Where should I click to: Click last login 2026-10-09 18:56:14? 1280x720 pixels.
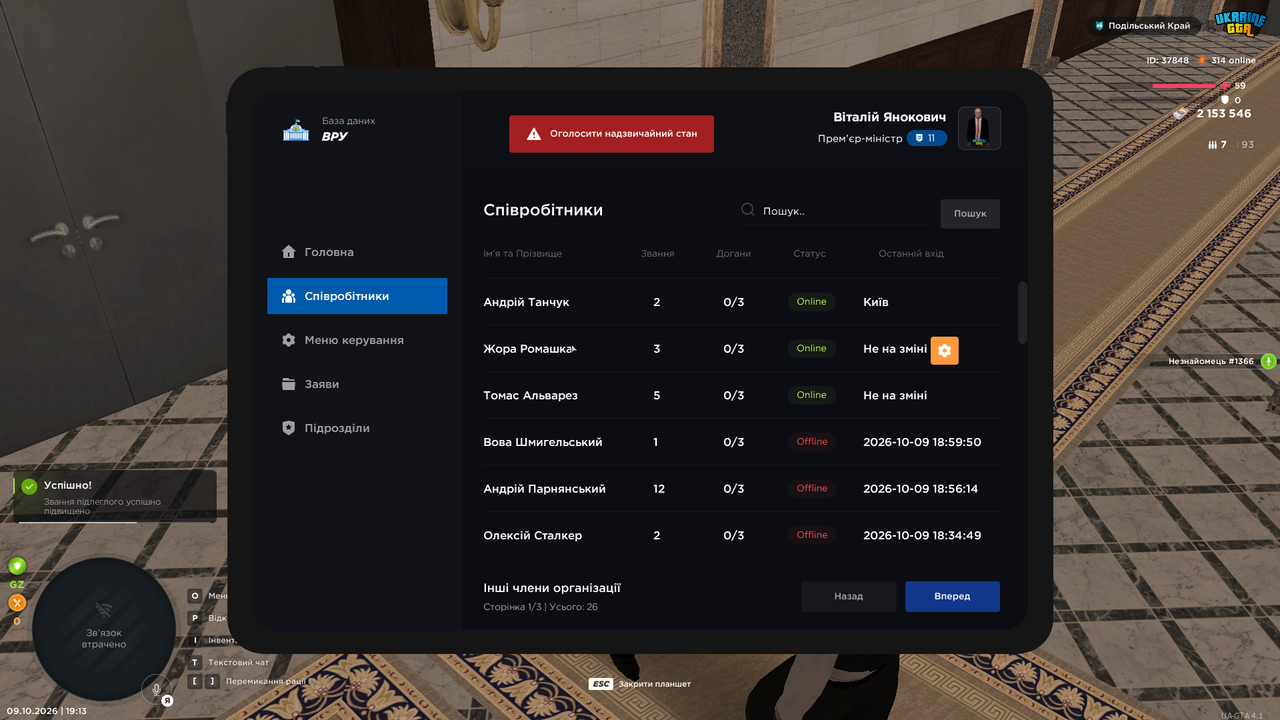tap(921, 489)
